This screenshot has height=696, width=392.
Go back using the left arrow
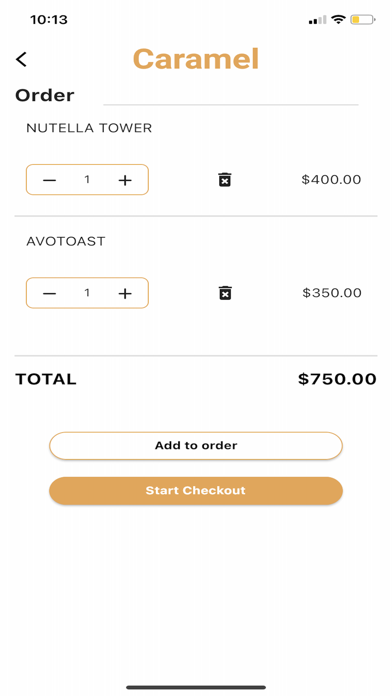(x=21, y=59)
